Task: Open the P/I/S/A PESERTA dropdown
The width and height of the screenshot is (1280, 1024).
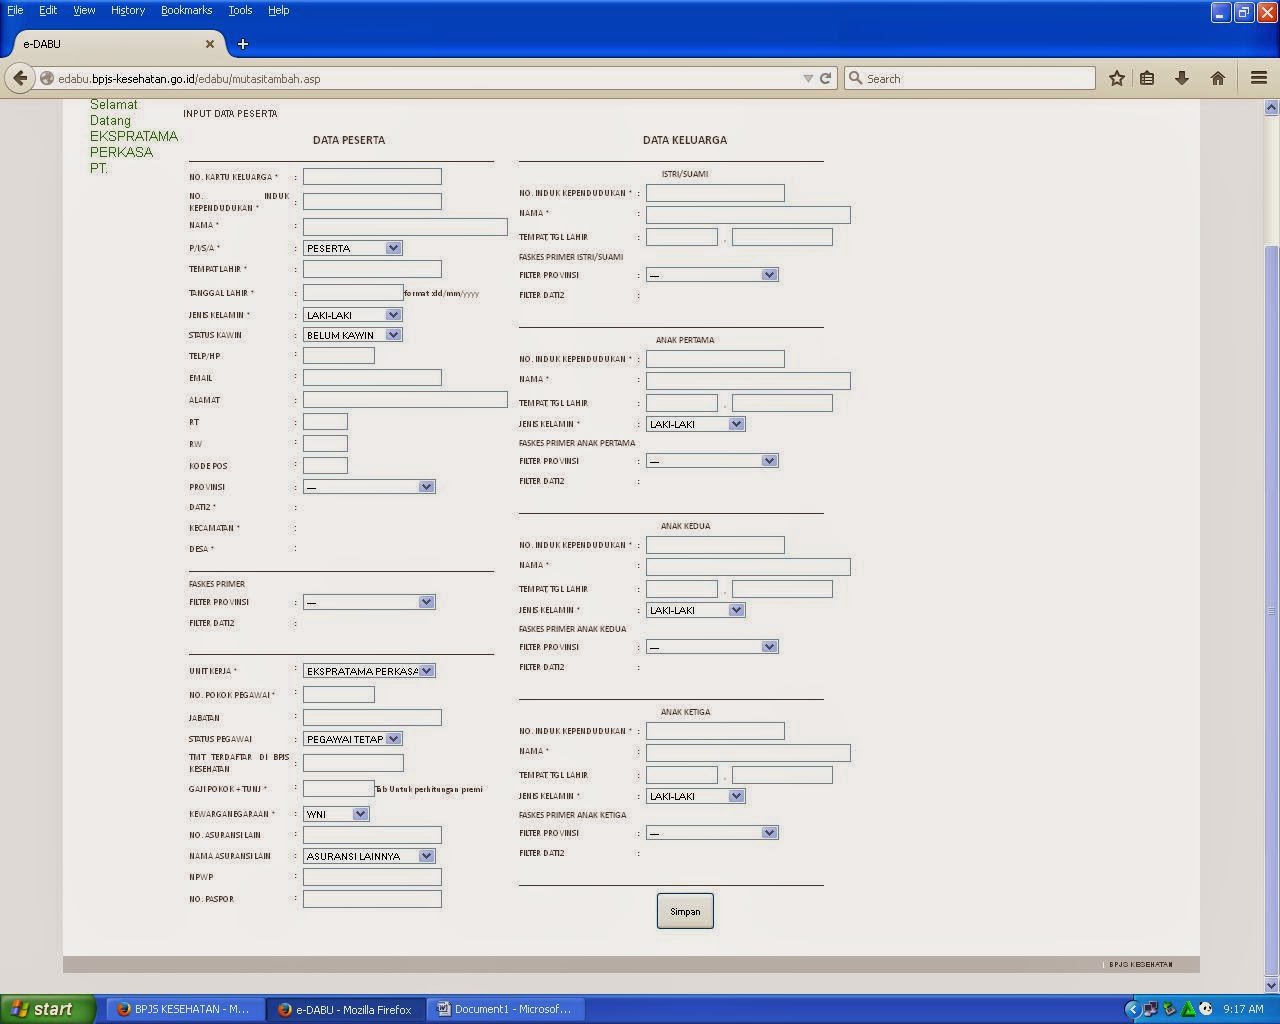Action: 352,248
